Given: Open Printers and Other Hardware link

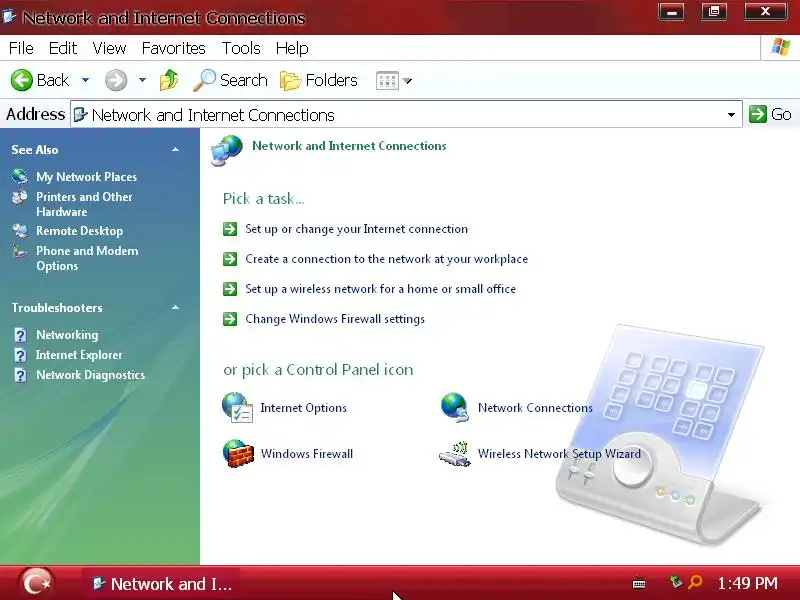Looking at the screenshot, I should tap(84, 204).
